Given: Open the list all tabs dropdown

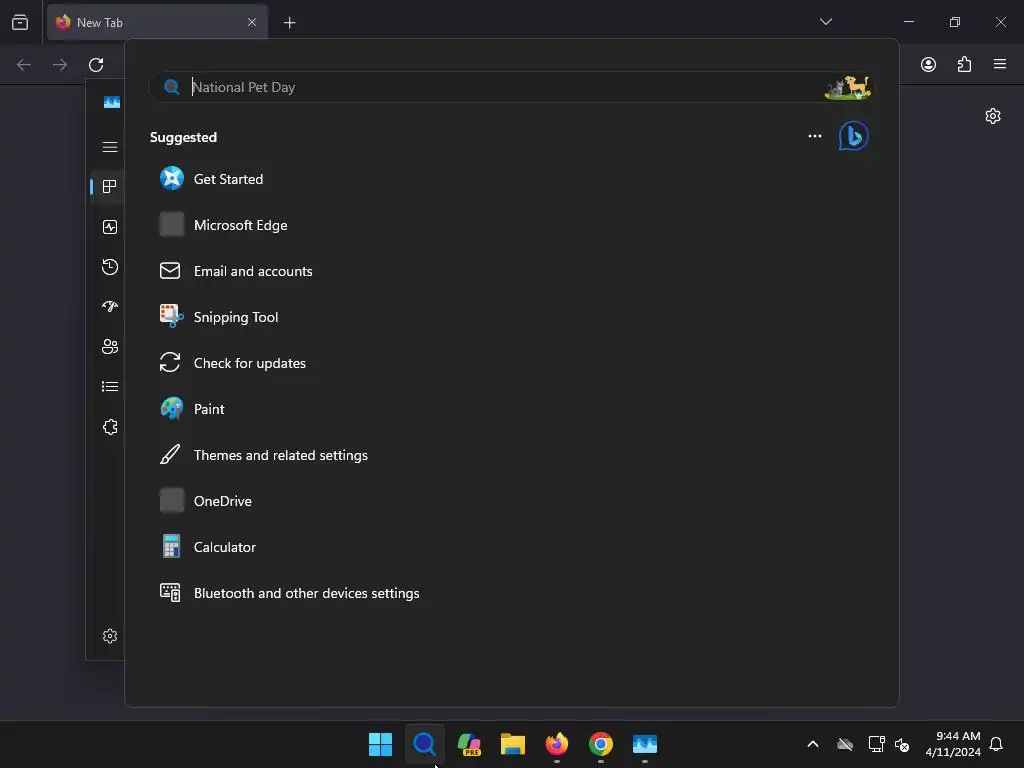Looking at the screenshot, I should [x=825, y=22].
